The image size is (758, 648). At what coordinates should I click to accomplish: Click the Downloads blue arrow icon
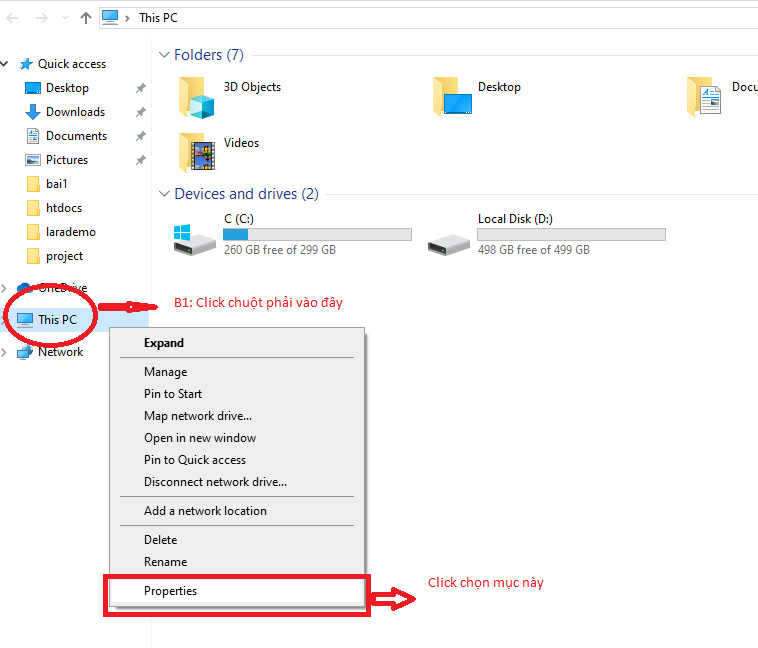(x=32, y=112)
